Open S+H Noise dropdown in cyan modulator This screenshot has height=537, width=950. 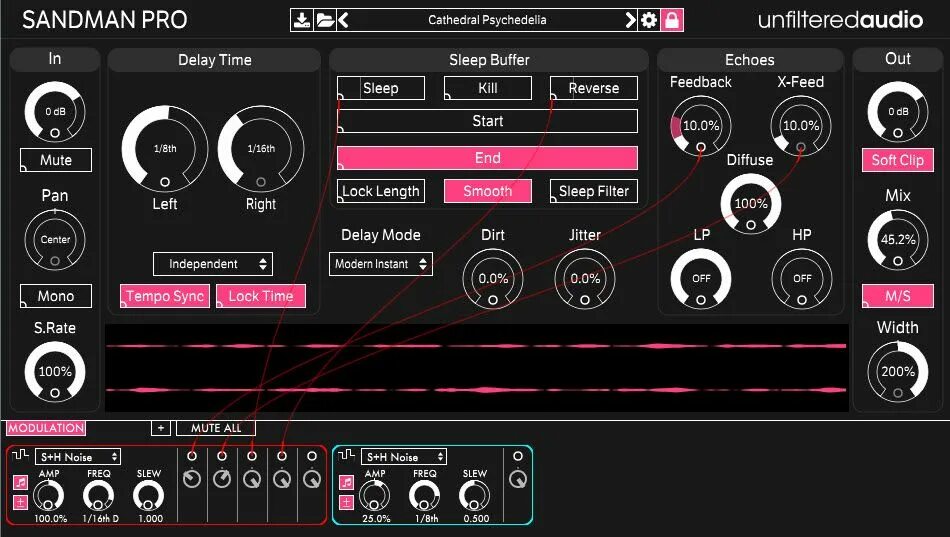[x=404, y=457]
